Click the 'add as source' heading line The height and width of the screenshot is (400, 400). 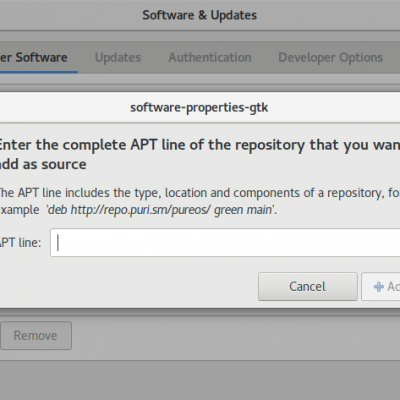tap(43, 164)
